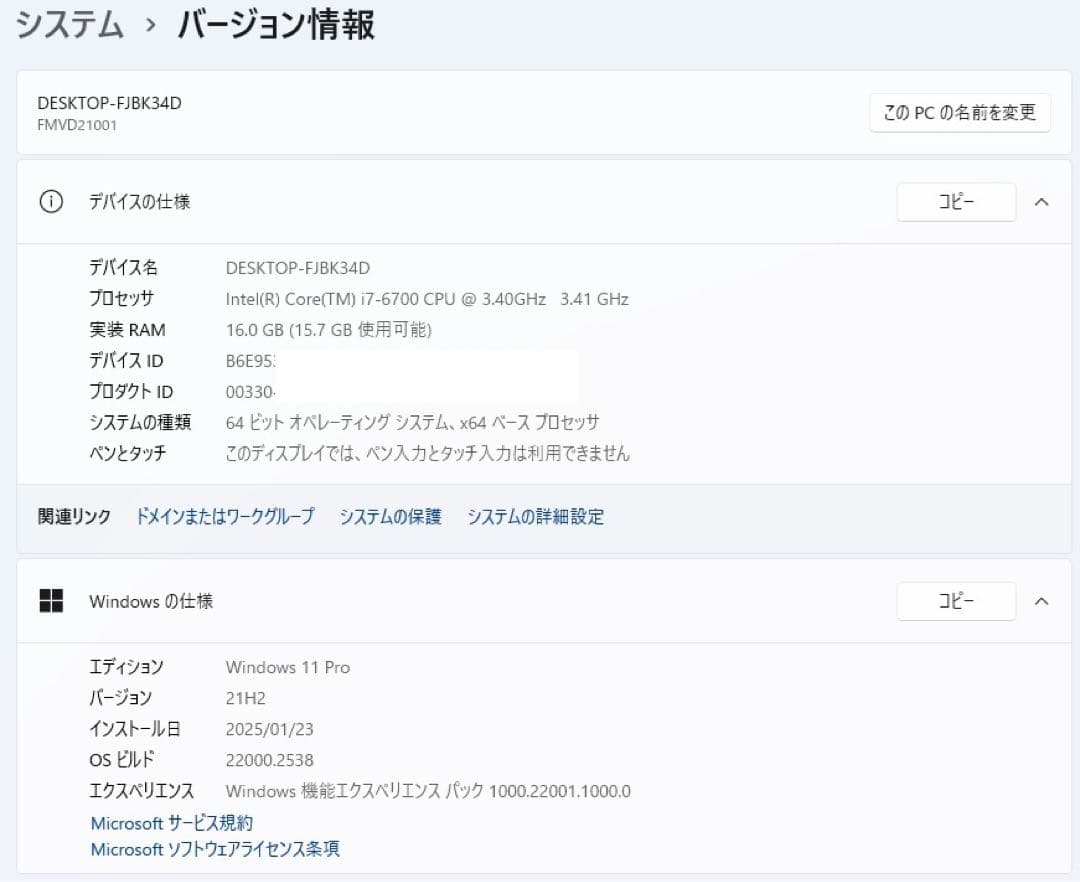Click the DESKTOP-FJBK34D name in top card

click(x=110, y=103)
